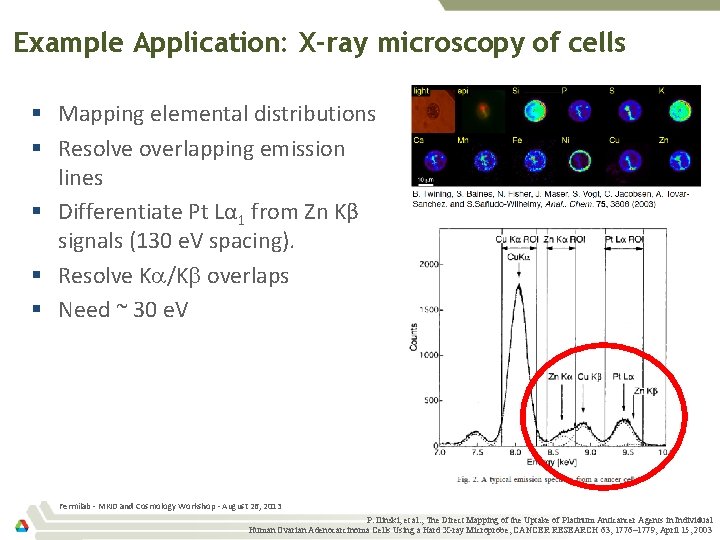Click the 'Resolve Kα/Kβ overlaps' bullet
720x540 pixels.
[x=174, y=276]
